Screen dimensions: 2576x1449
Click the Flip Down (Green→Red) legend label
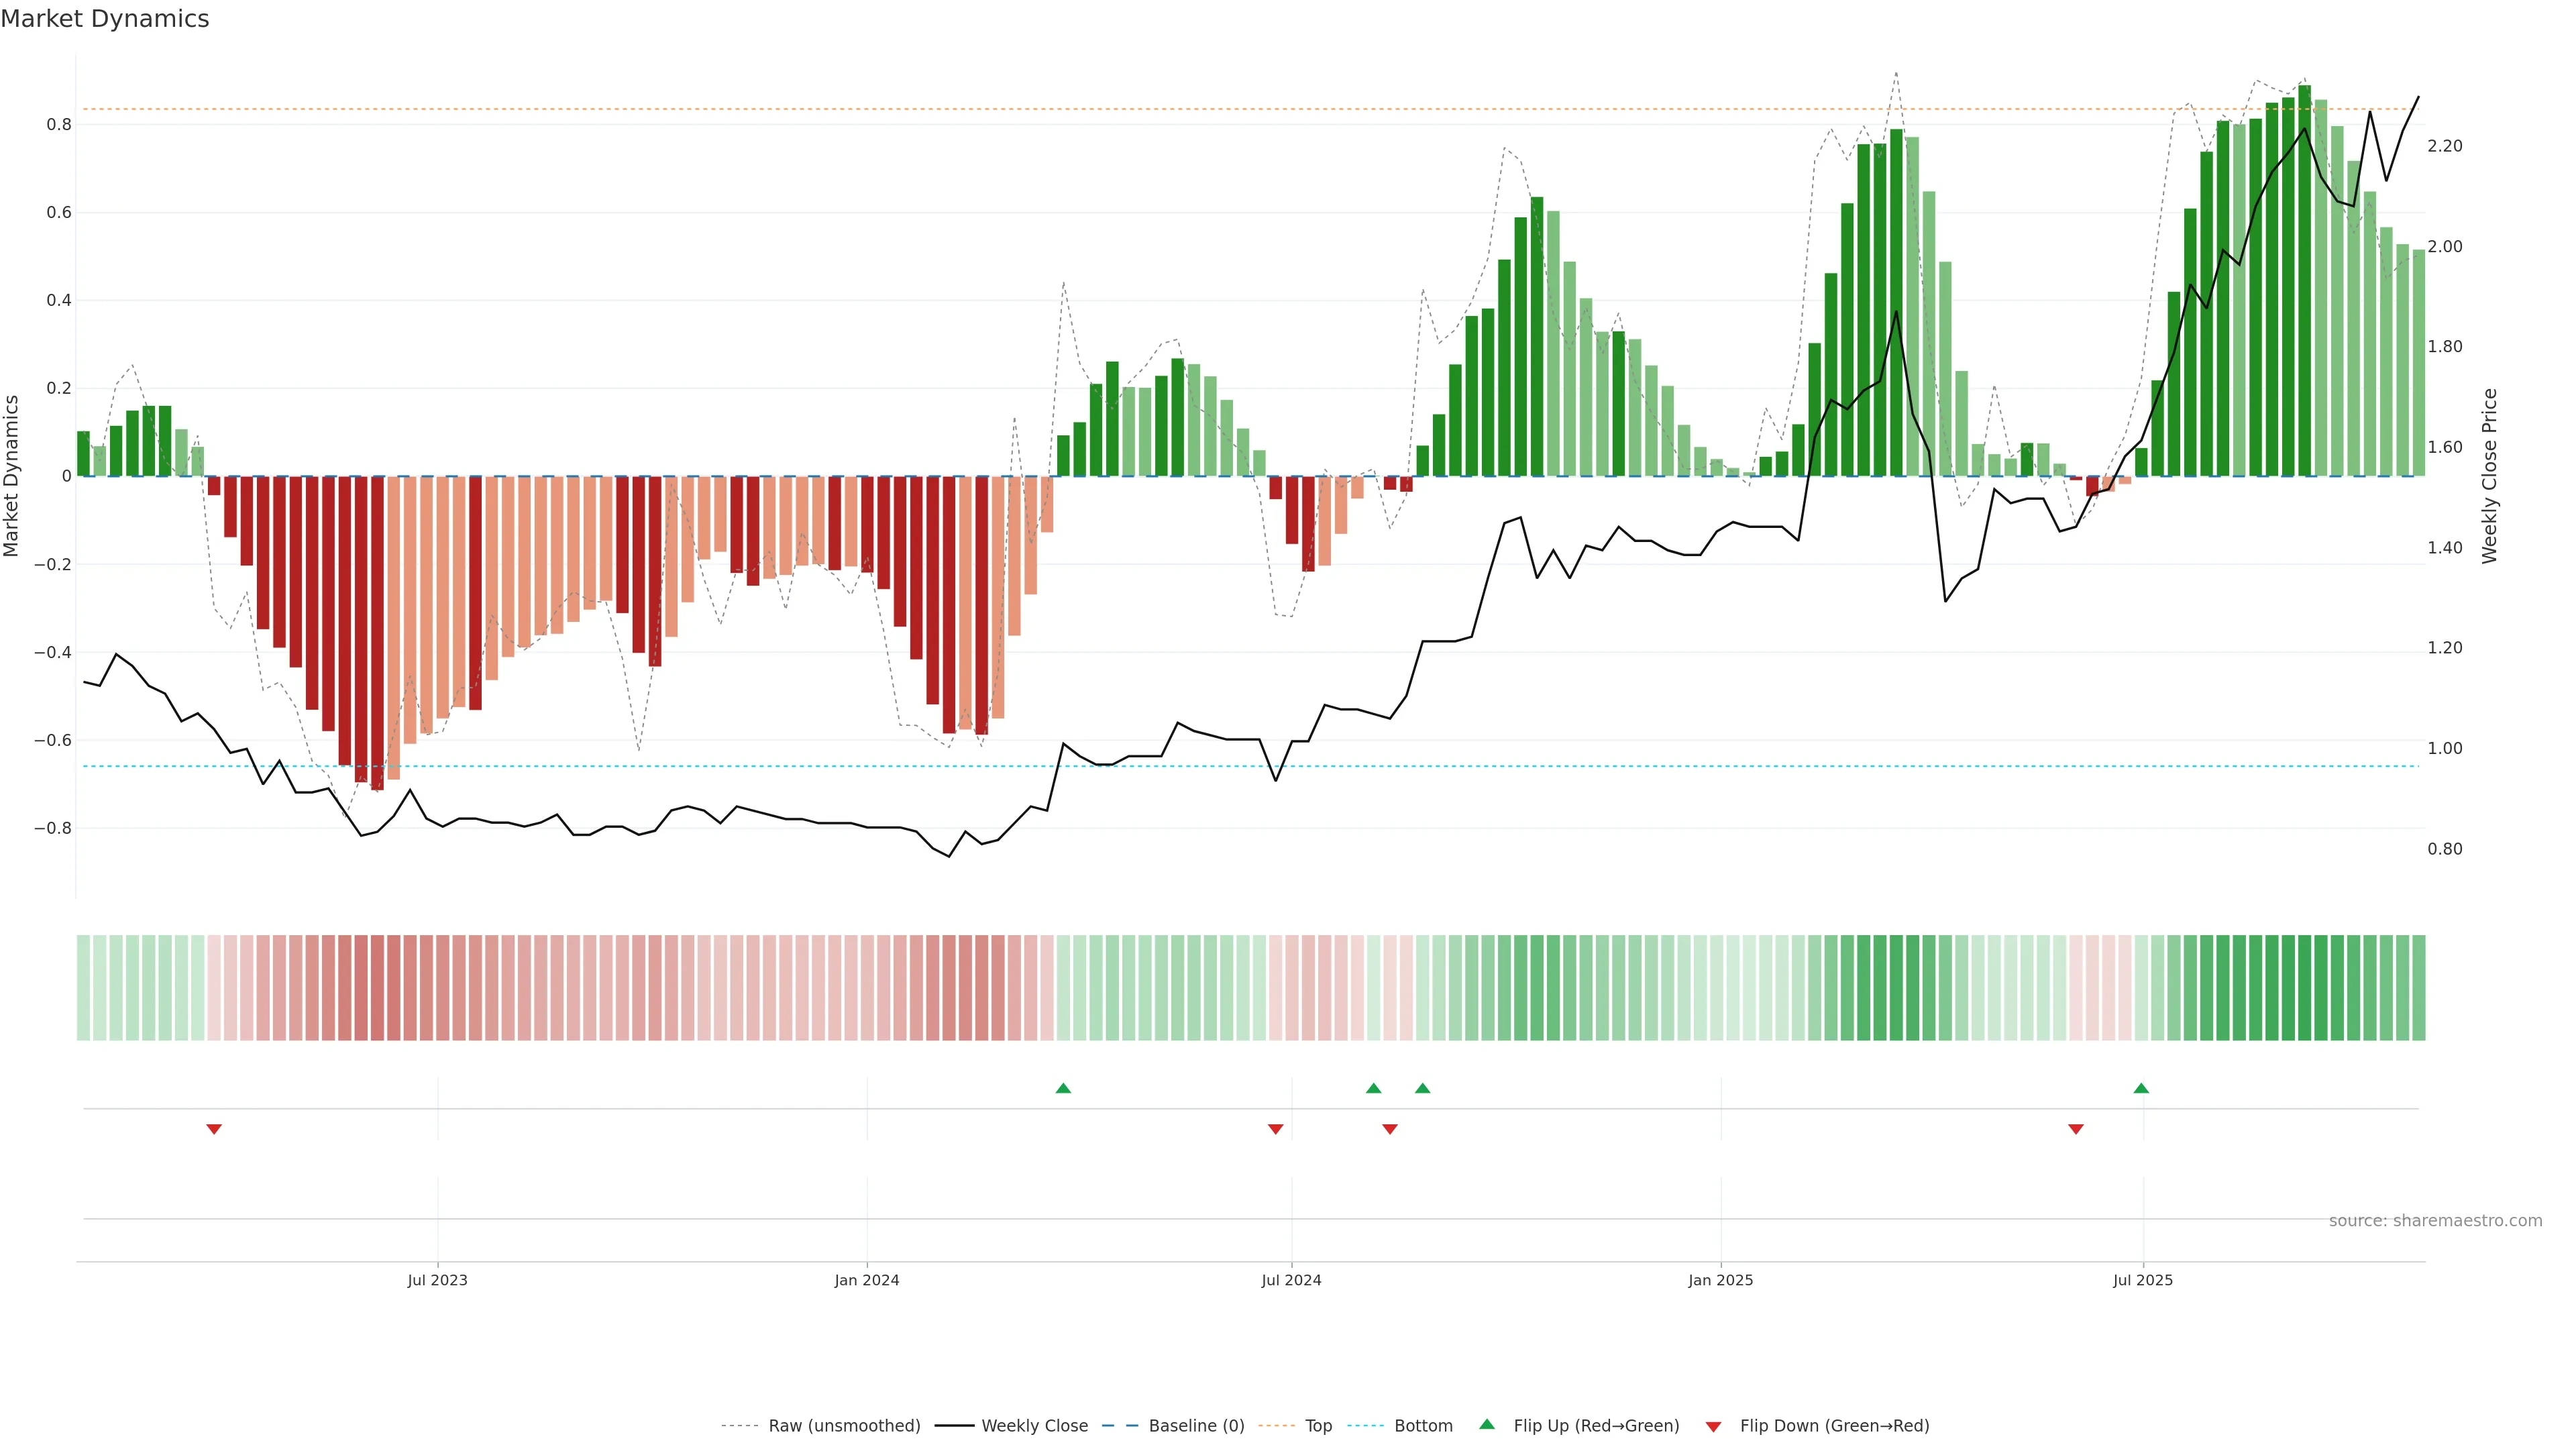pyautogui.click(x=1834, y=1426)
